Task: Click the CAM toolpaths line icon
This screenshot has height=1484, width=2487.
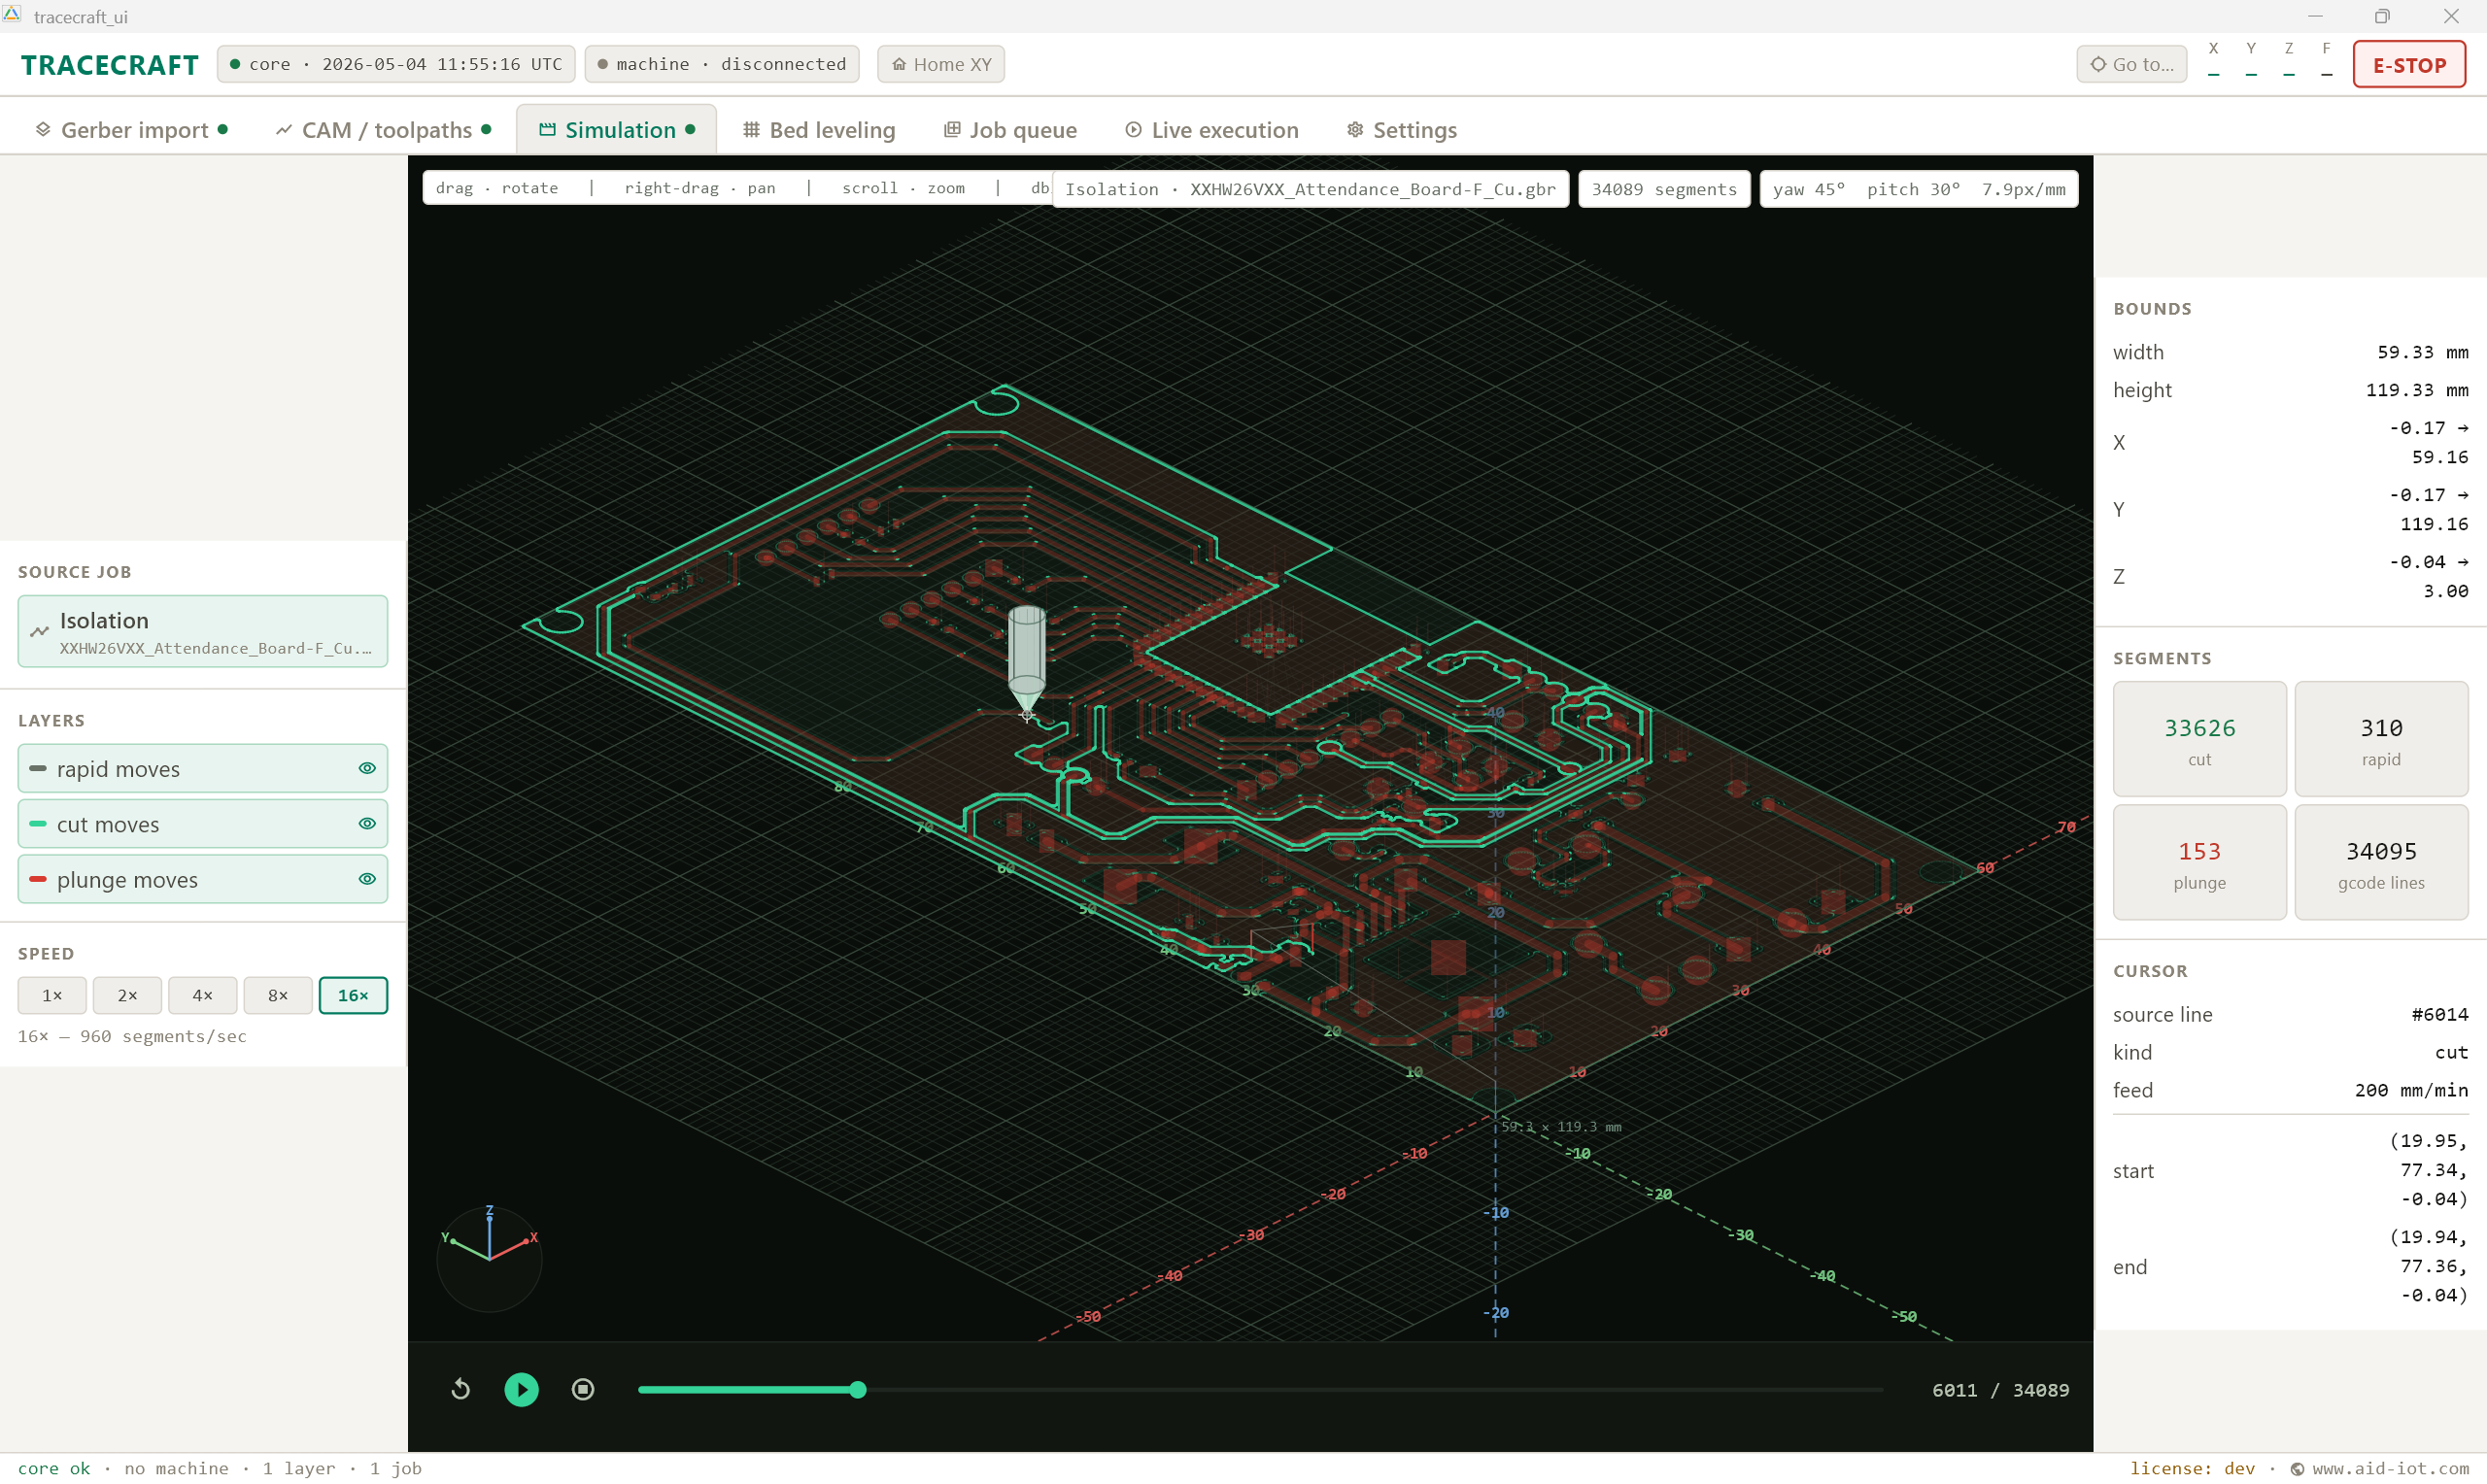Action: click(284, 130)
